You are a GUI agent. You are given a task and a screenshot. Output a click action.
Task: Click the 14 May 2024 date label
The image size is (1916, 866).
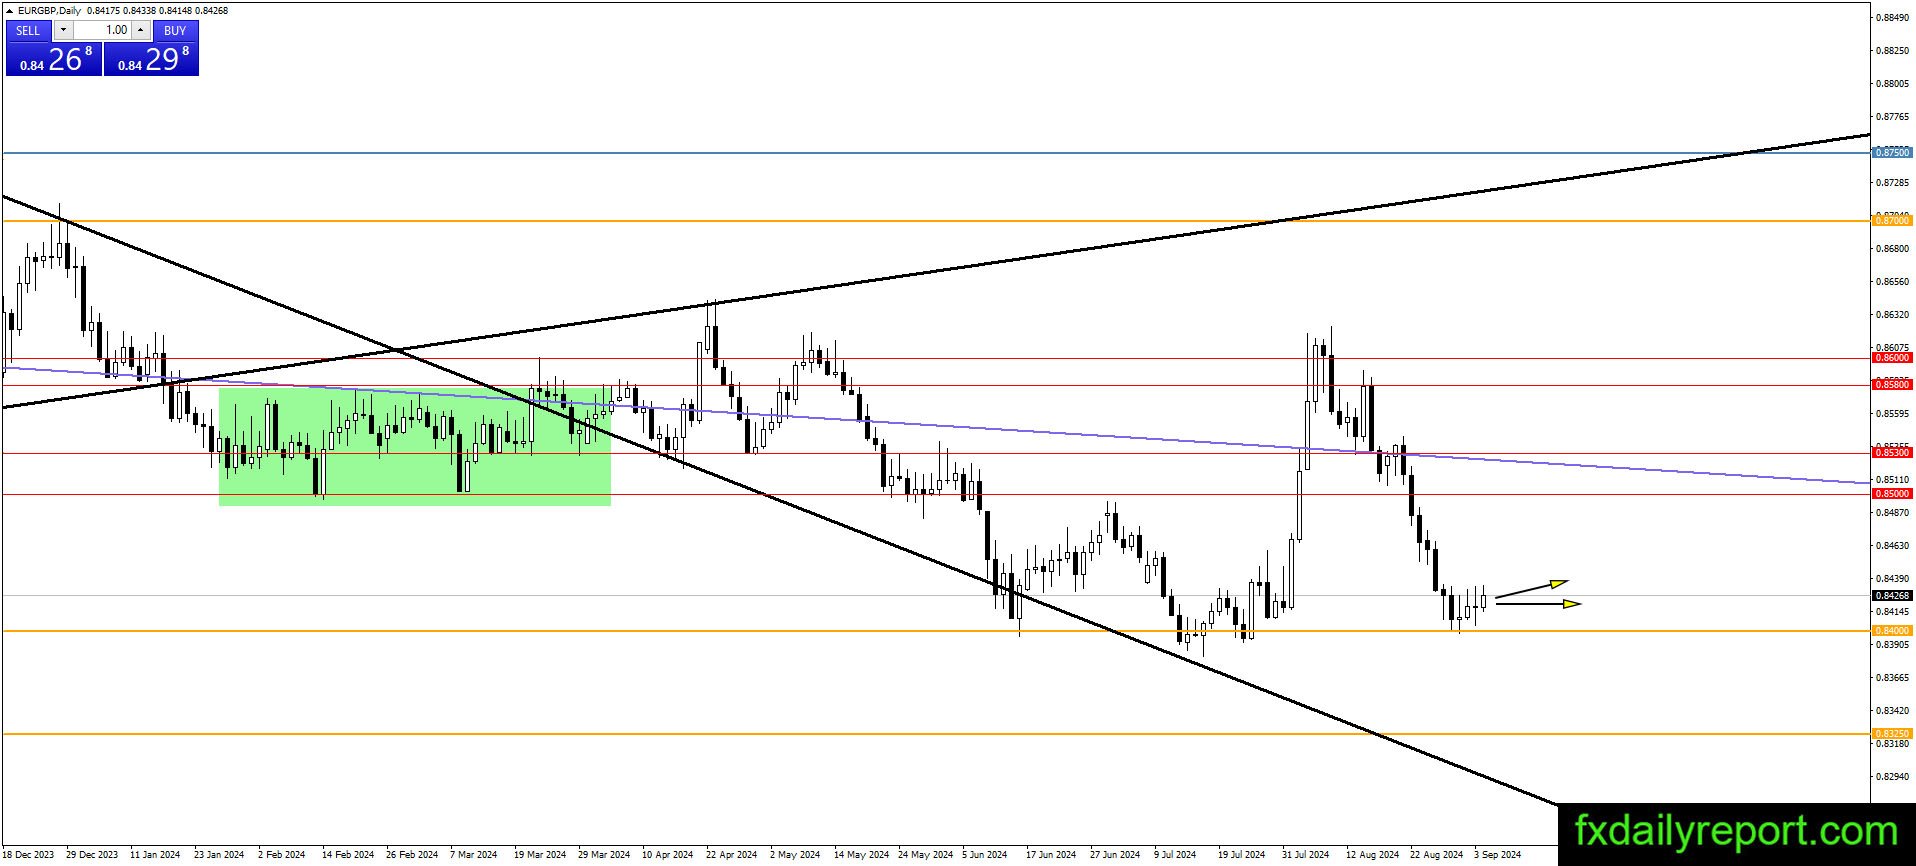click(x=862, y=855)
